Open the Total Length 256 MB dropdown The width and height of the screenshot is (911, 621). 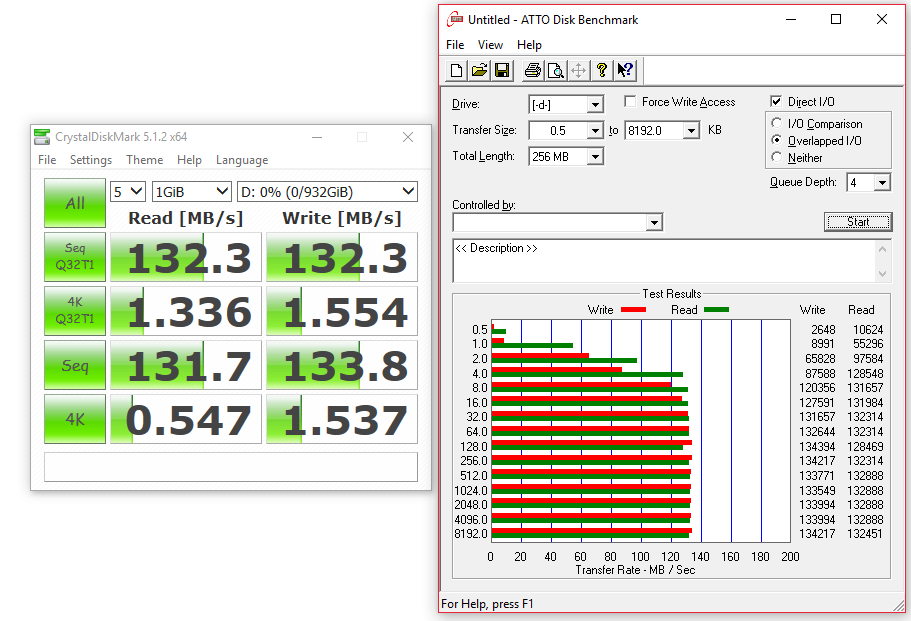tap(594, 157)
